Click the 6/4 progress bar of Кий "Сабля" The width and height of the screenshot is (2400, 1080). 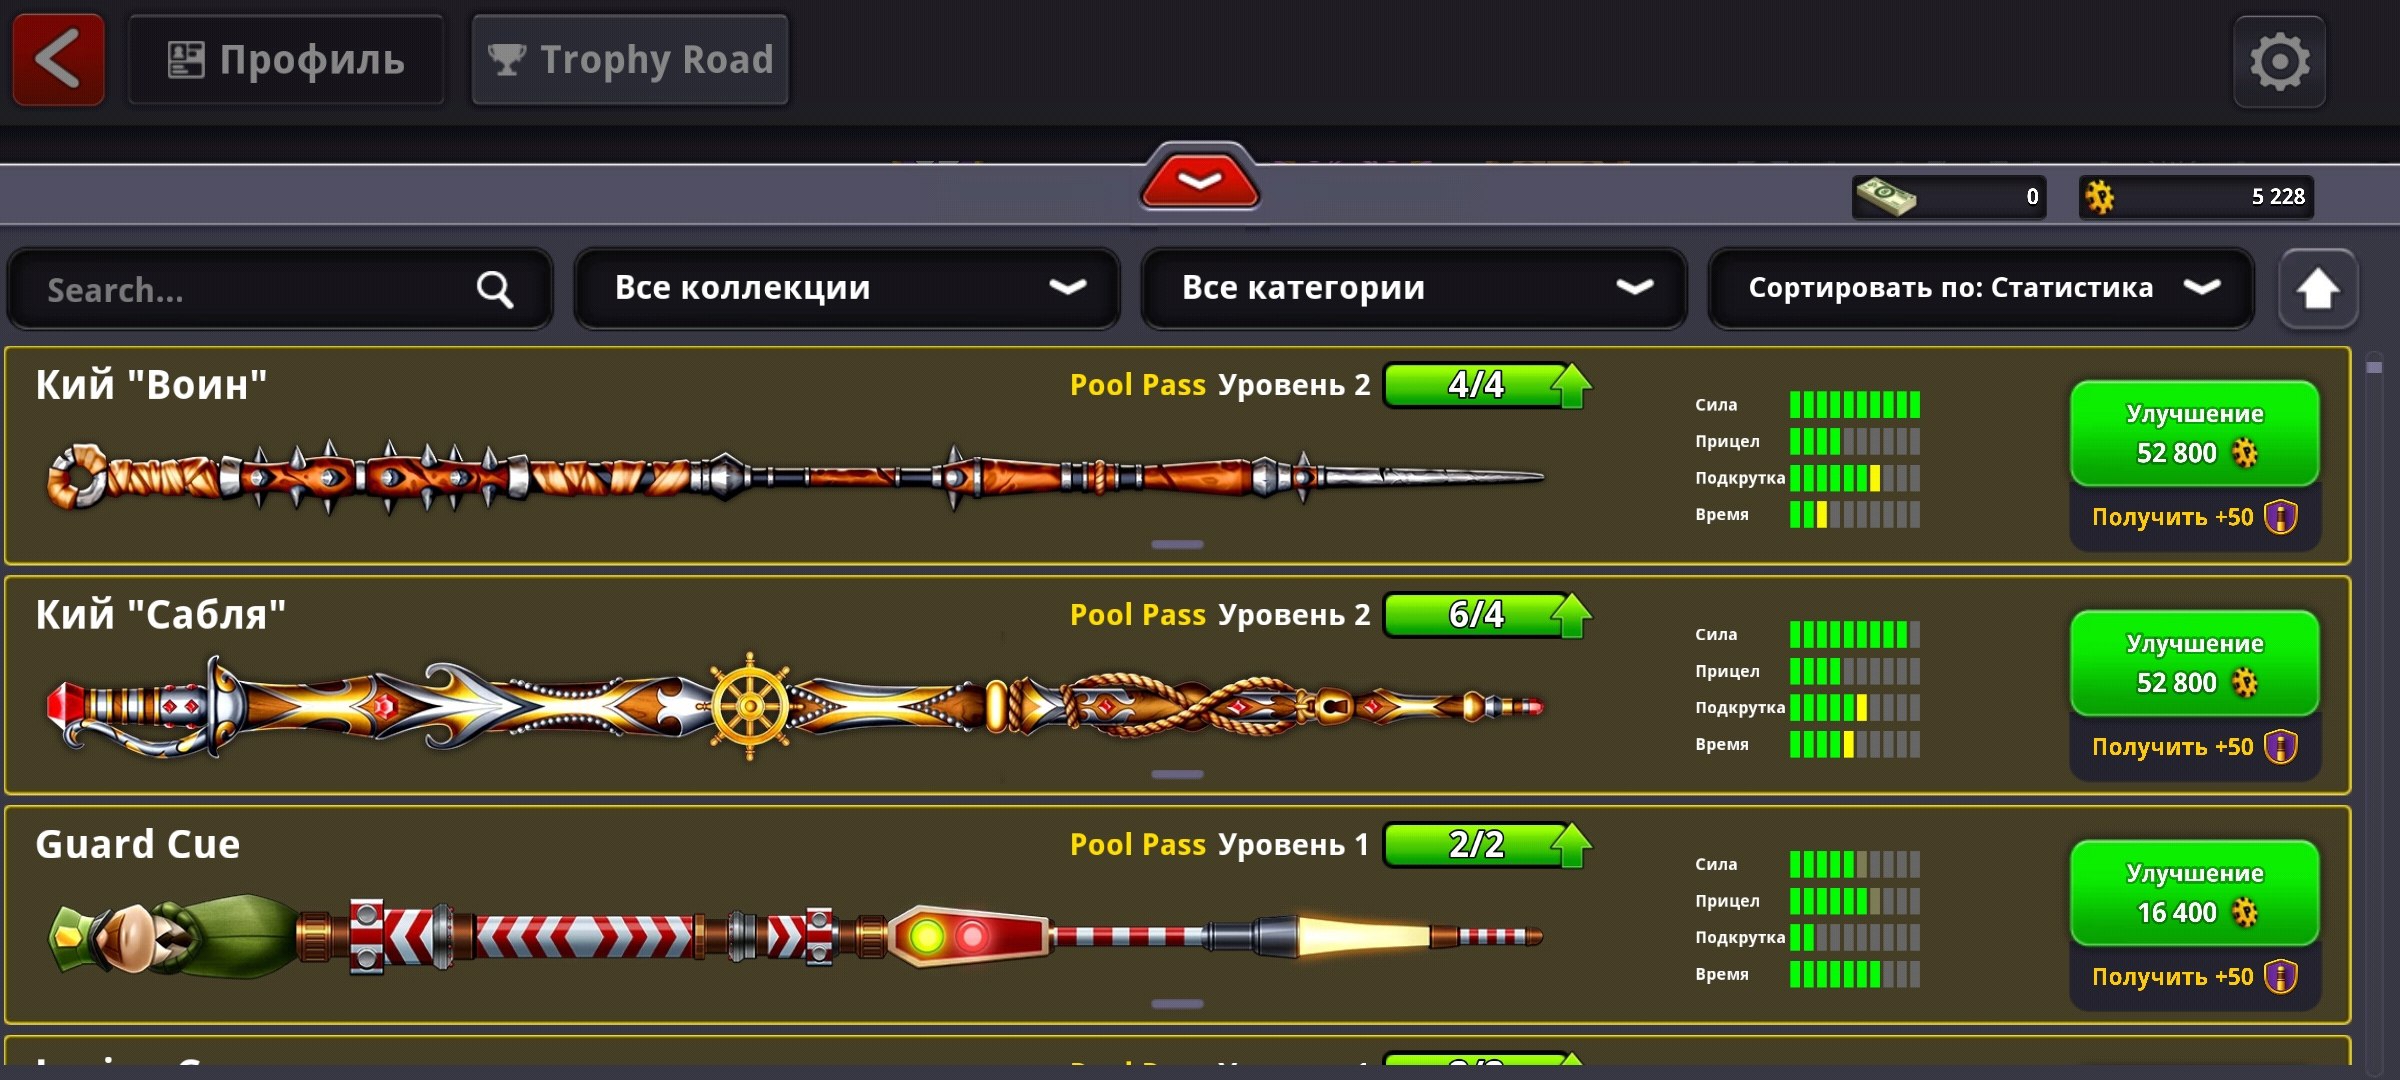pyautogui.click(x=1476, y=614)
